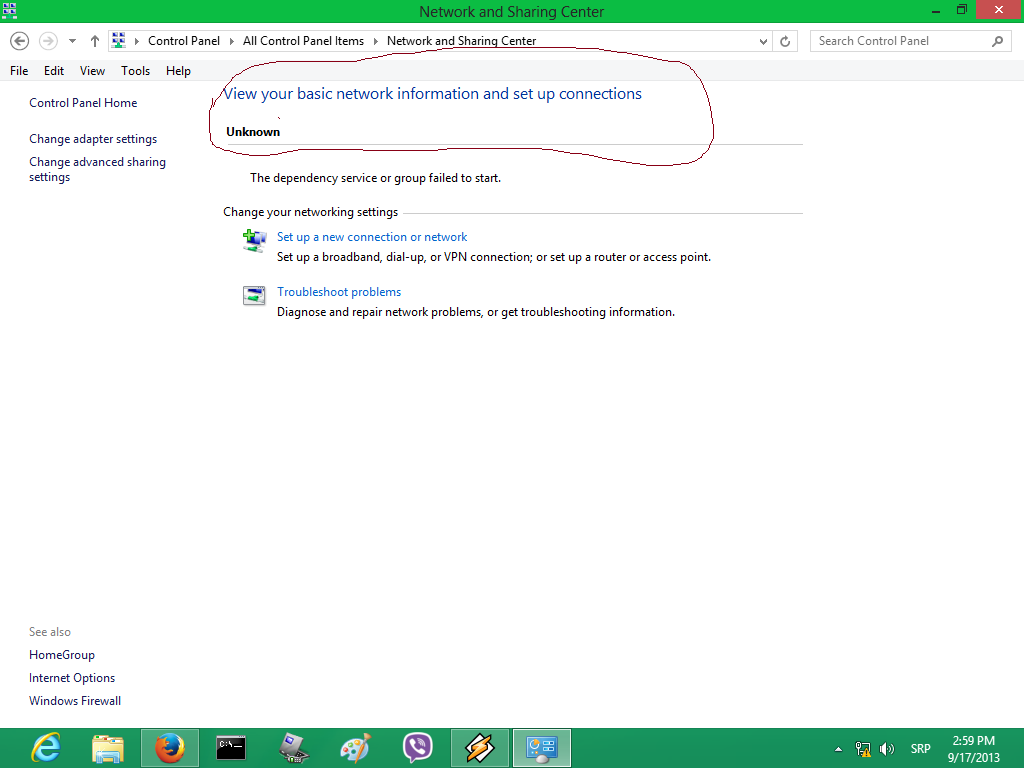The height and width of the screenshot is (768, 1024).
Task: Click Set up a new connection or network
Action: [372, 236]
